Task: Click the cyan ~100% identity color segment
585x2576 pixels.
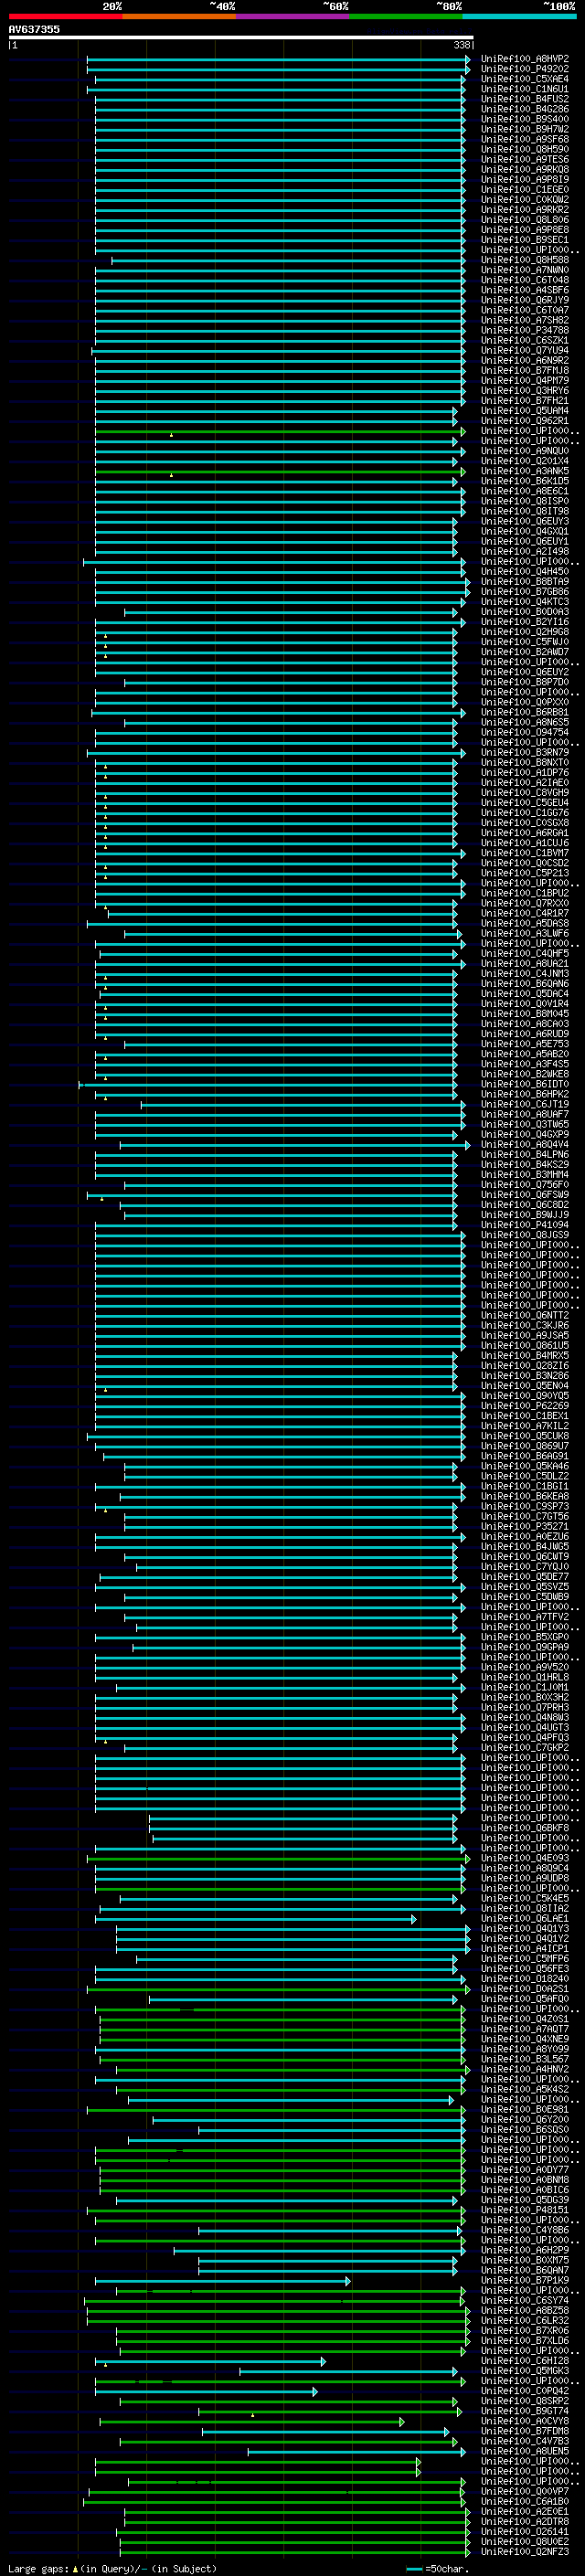Action: coord(519,16)
